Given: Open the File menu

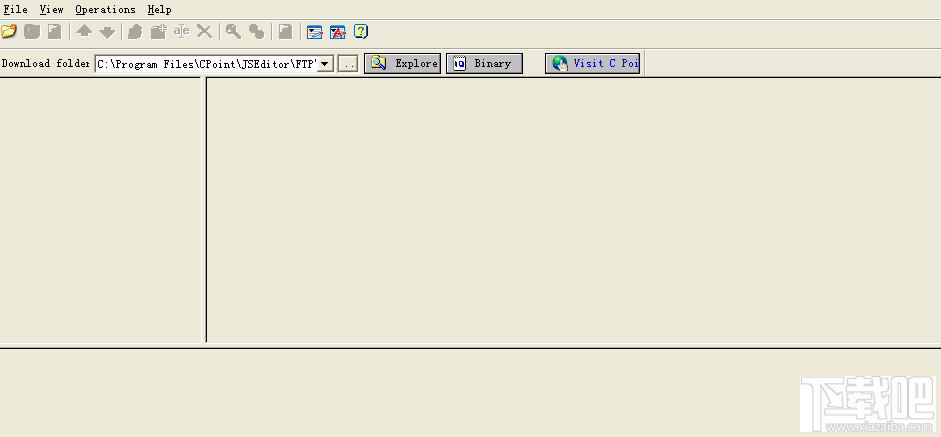Looking at the screenshot, I should coord(16,9).
